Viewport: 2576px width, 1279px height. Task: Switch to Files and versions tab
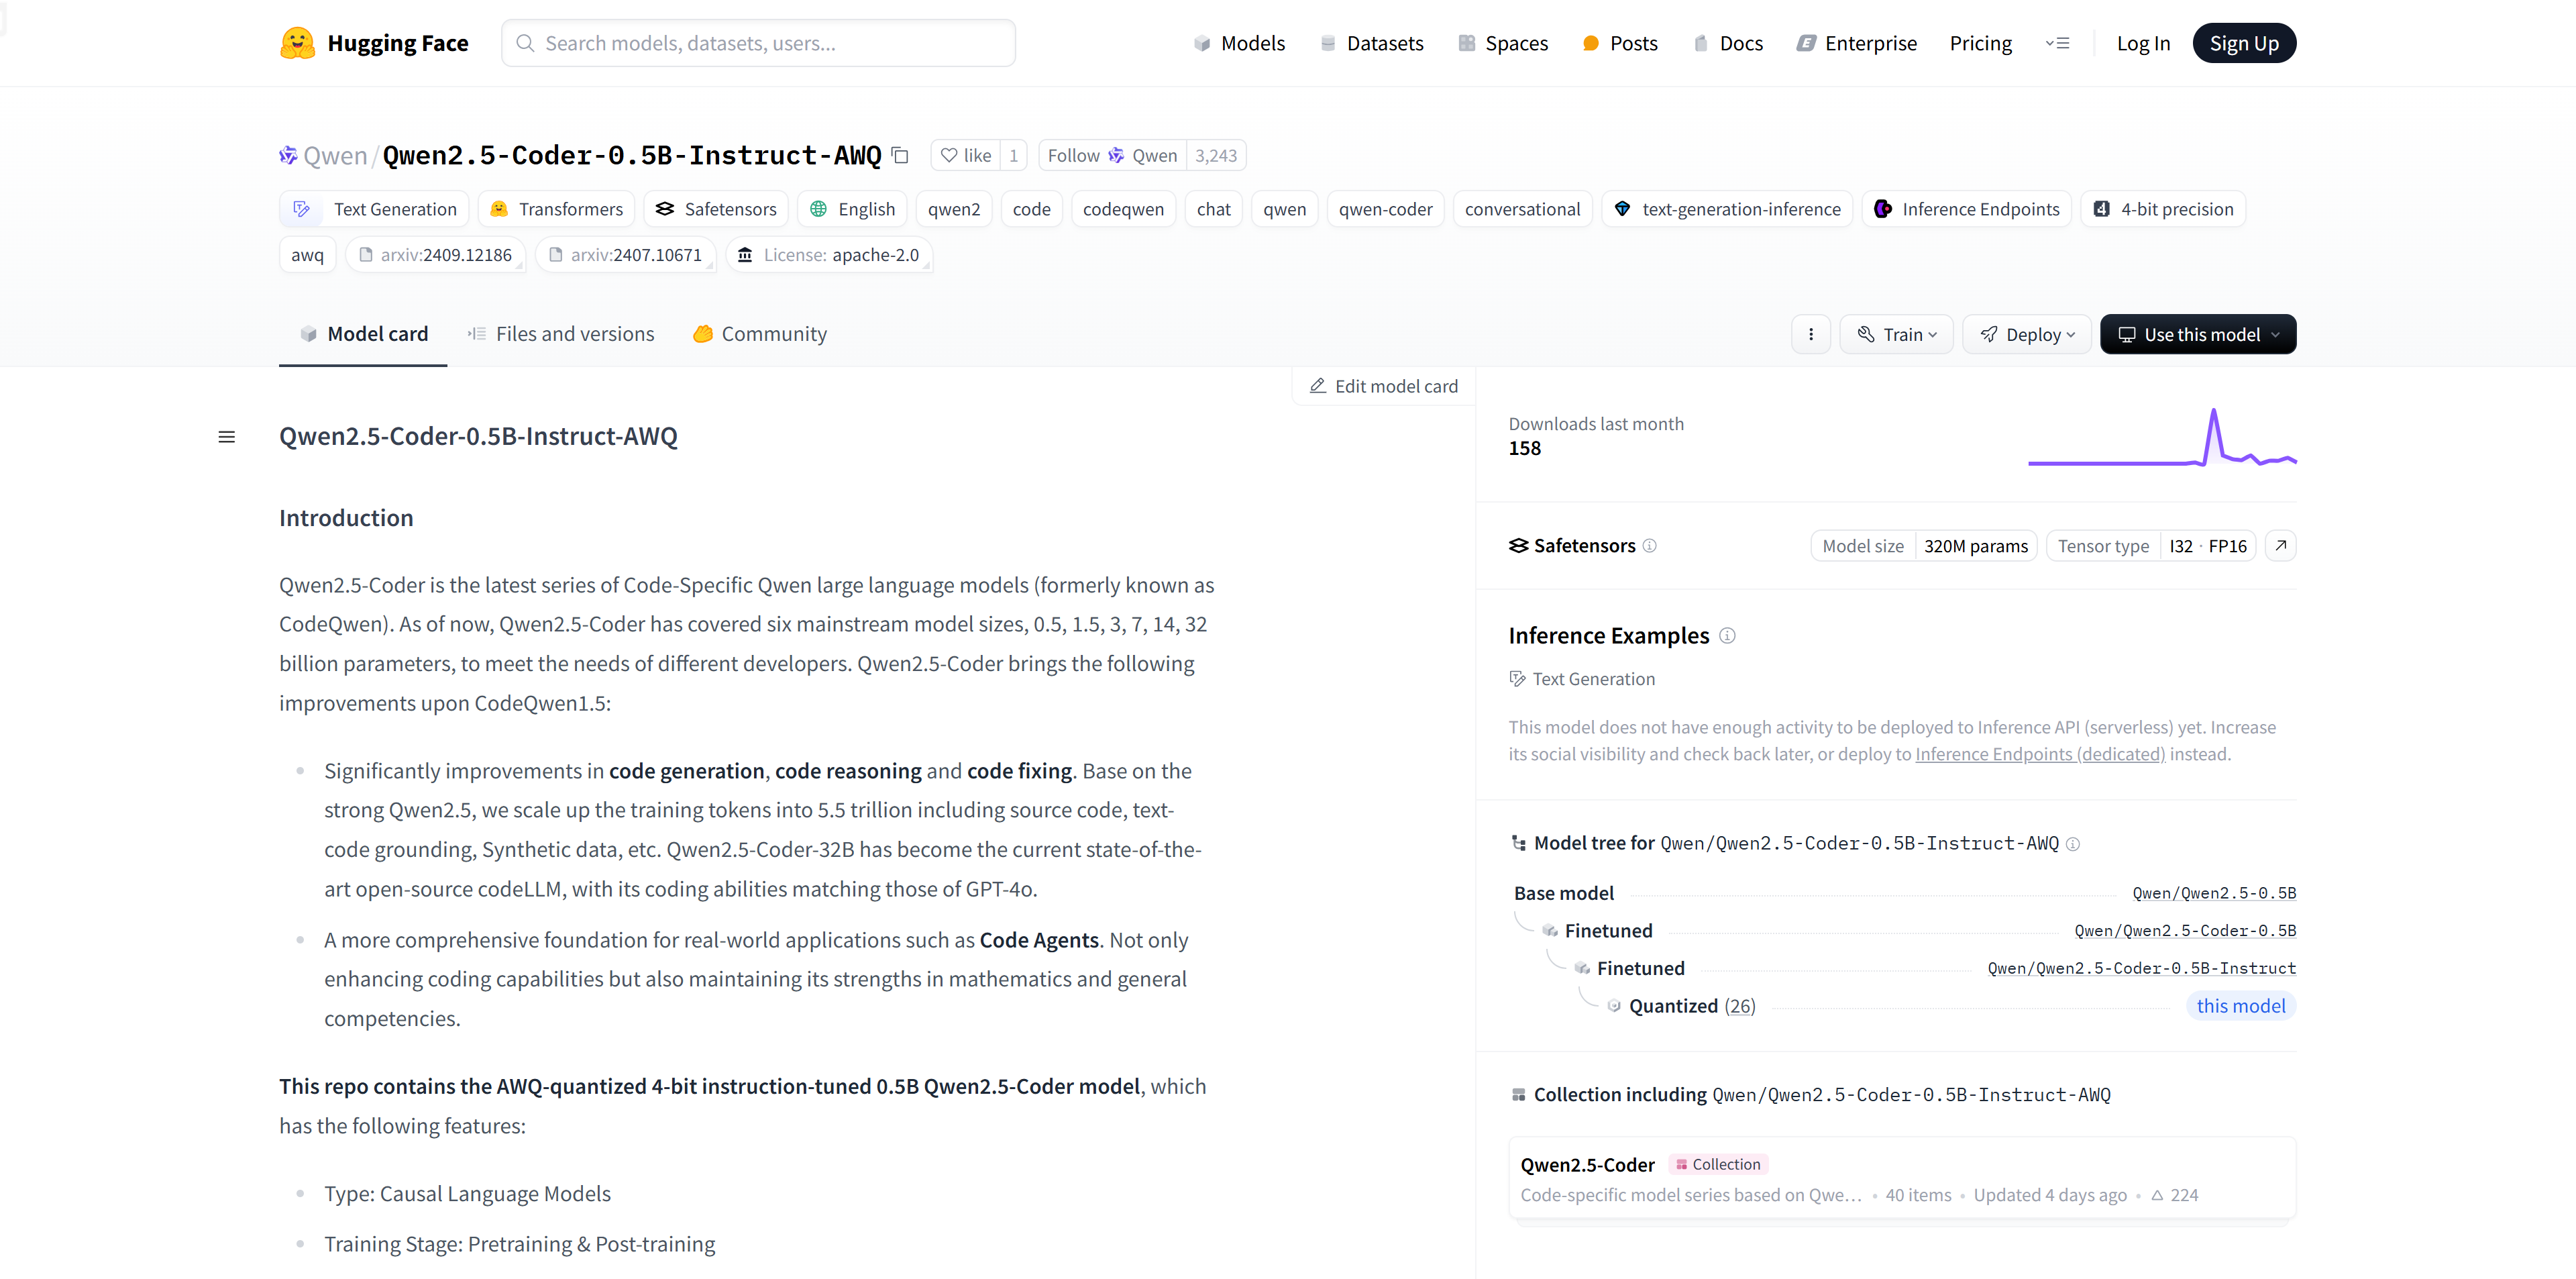[x=561, y=334]
